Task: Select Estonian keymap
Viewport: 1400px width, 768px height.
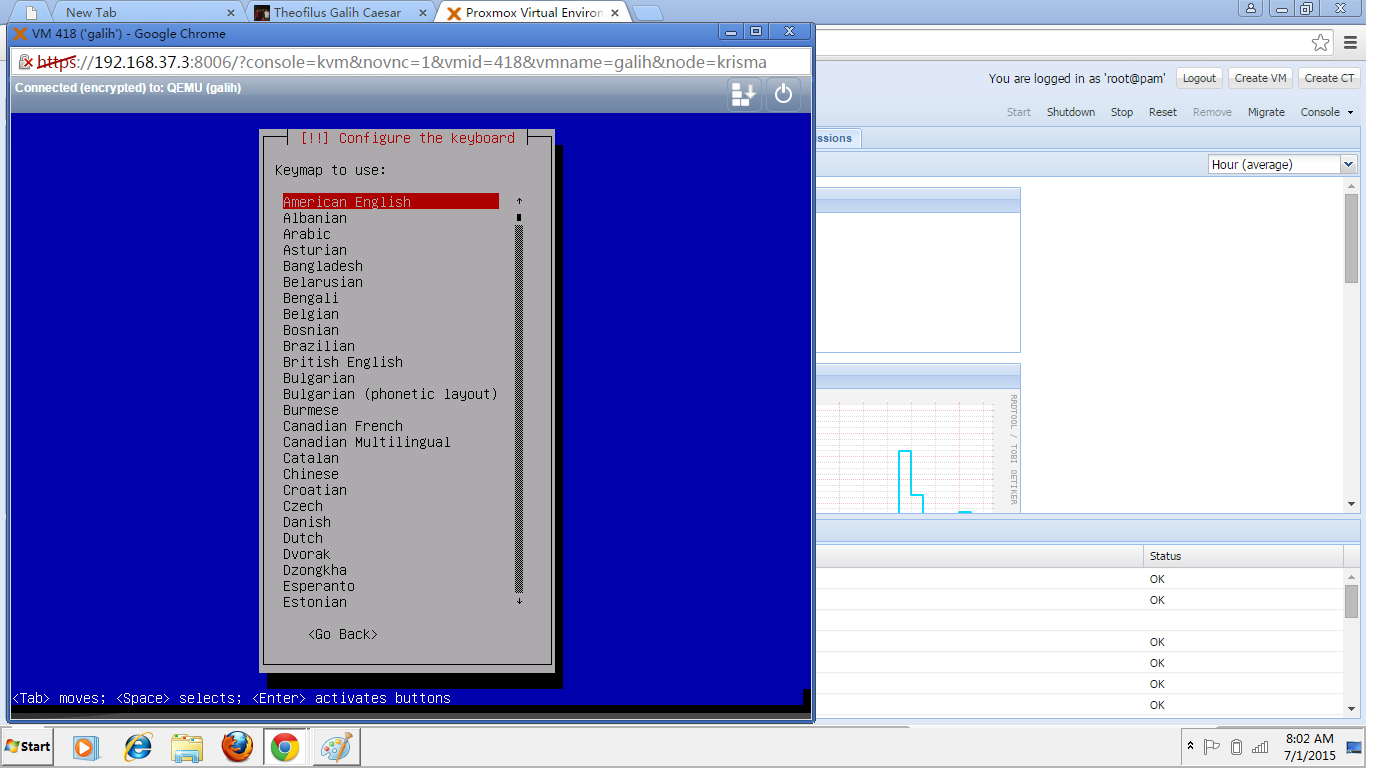Action: (x=315, y=602)
